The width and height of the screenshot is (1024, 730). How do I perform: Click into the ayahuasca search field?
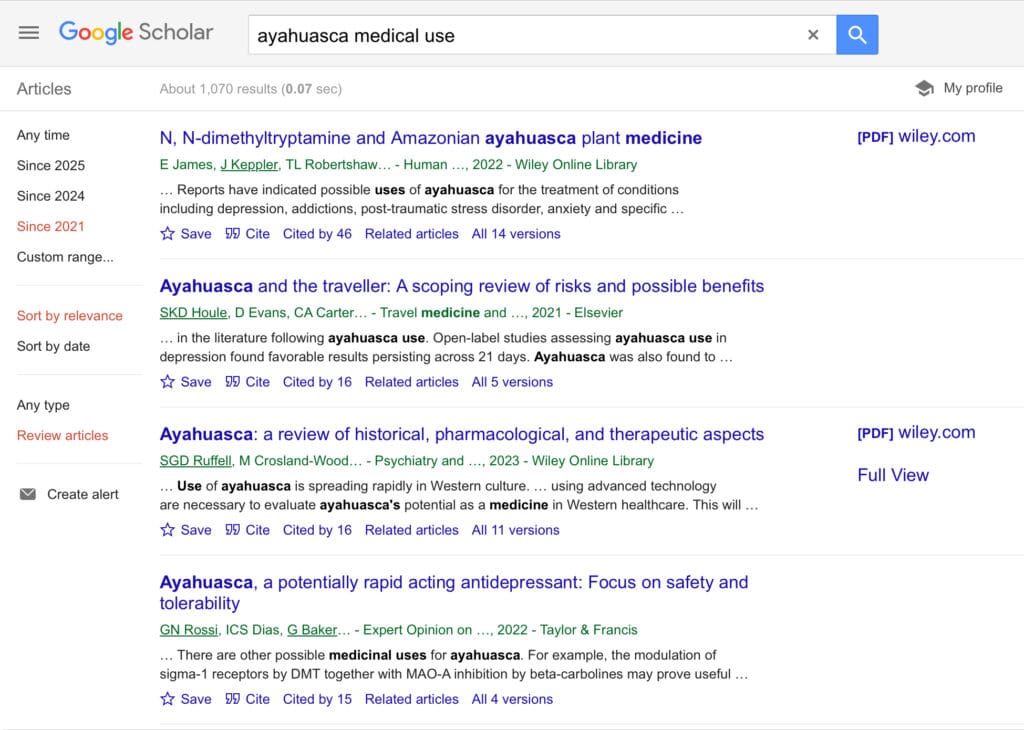(526, 35)
